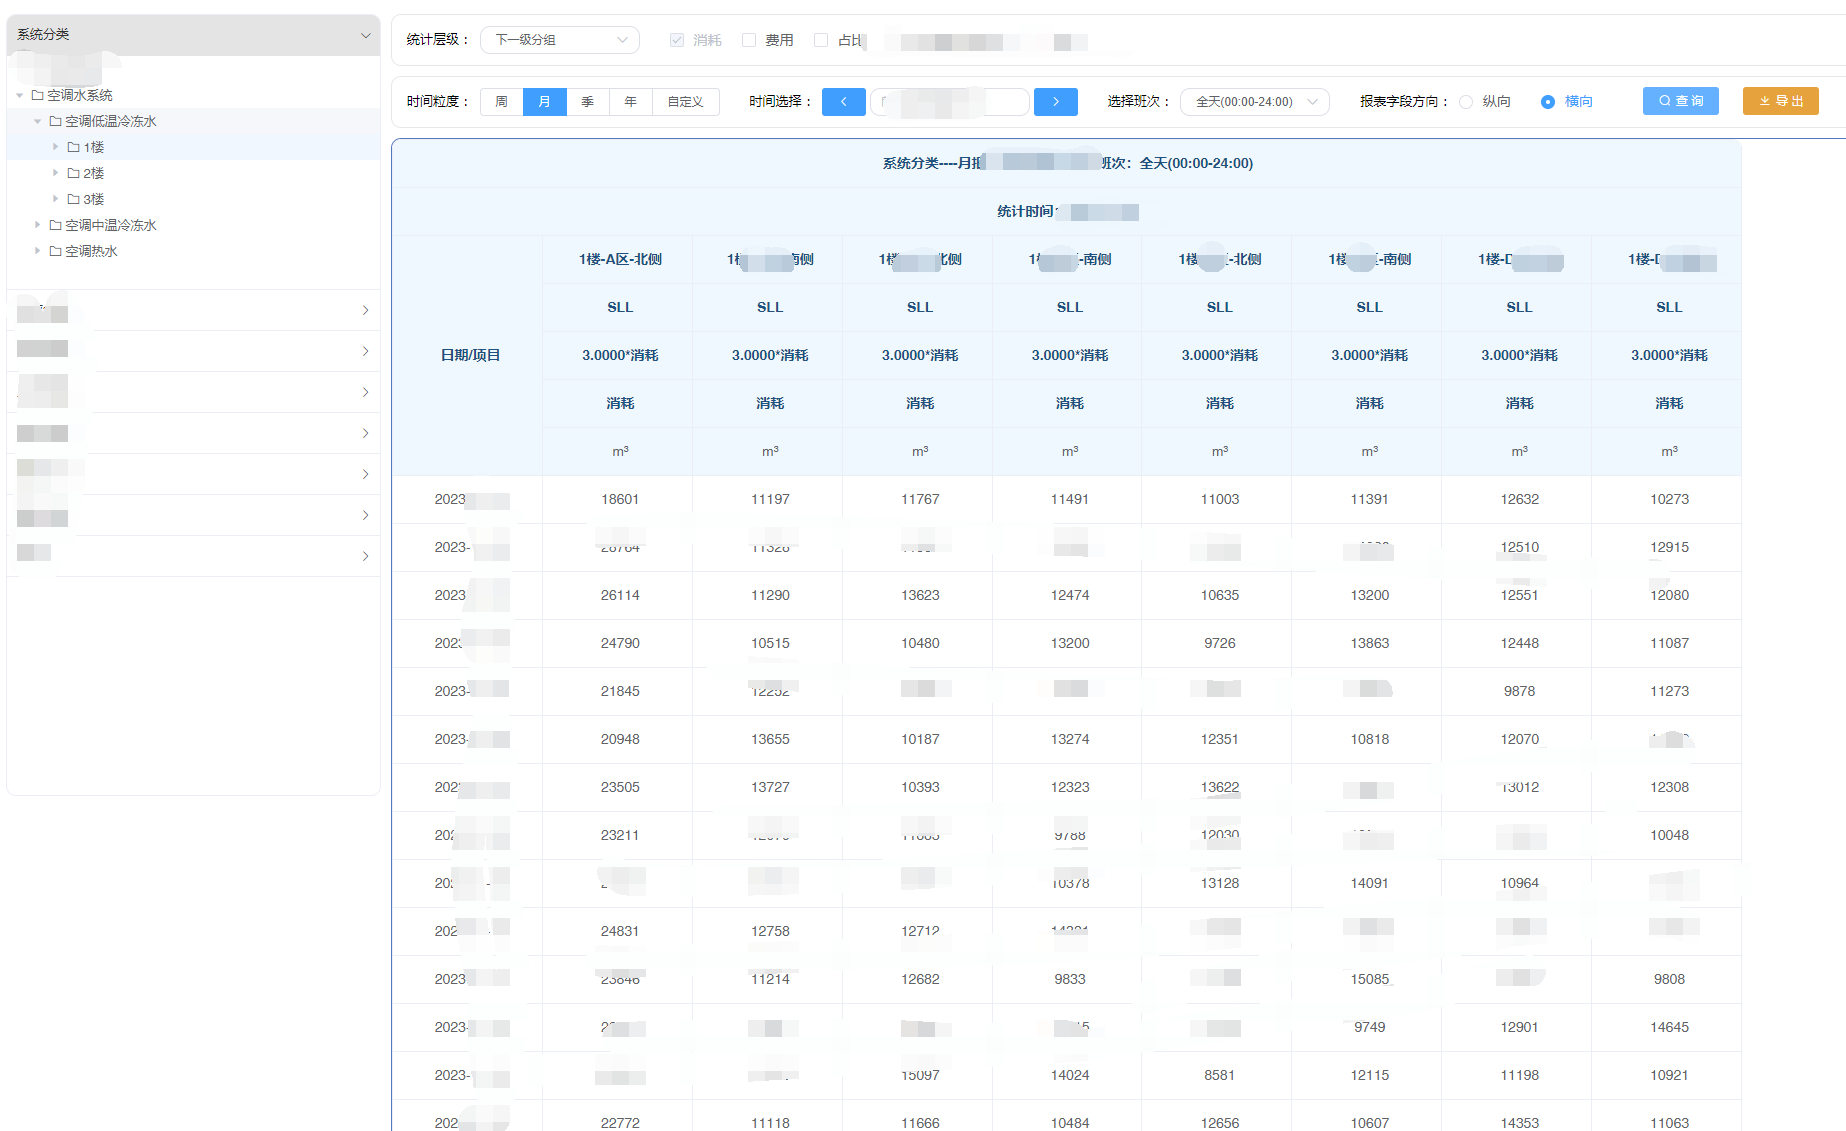This screenshot has height=1131, width=1846.
Task: Click cell value 24790
Action: pyautogui.click(x=620, y=643)
